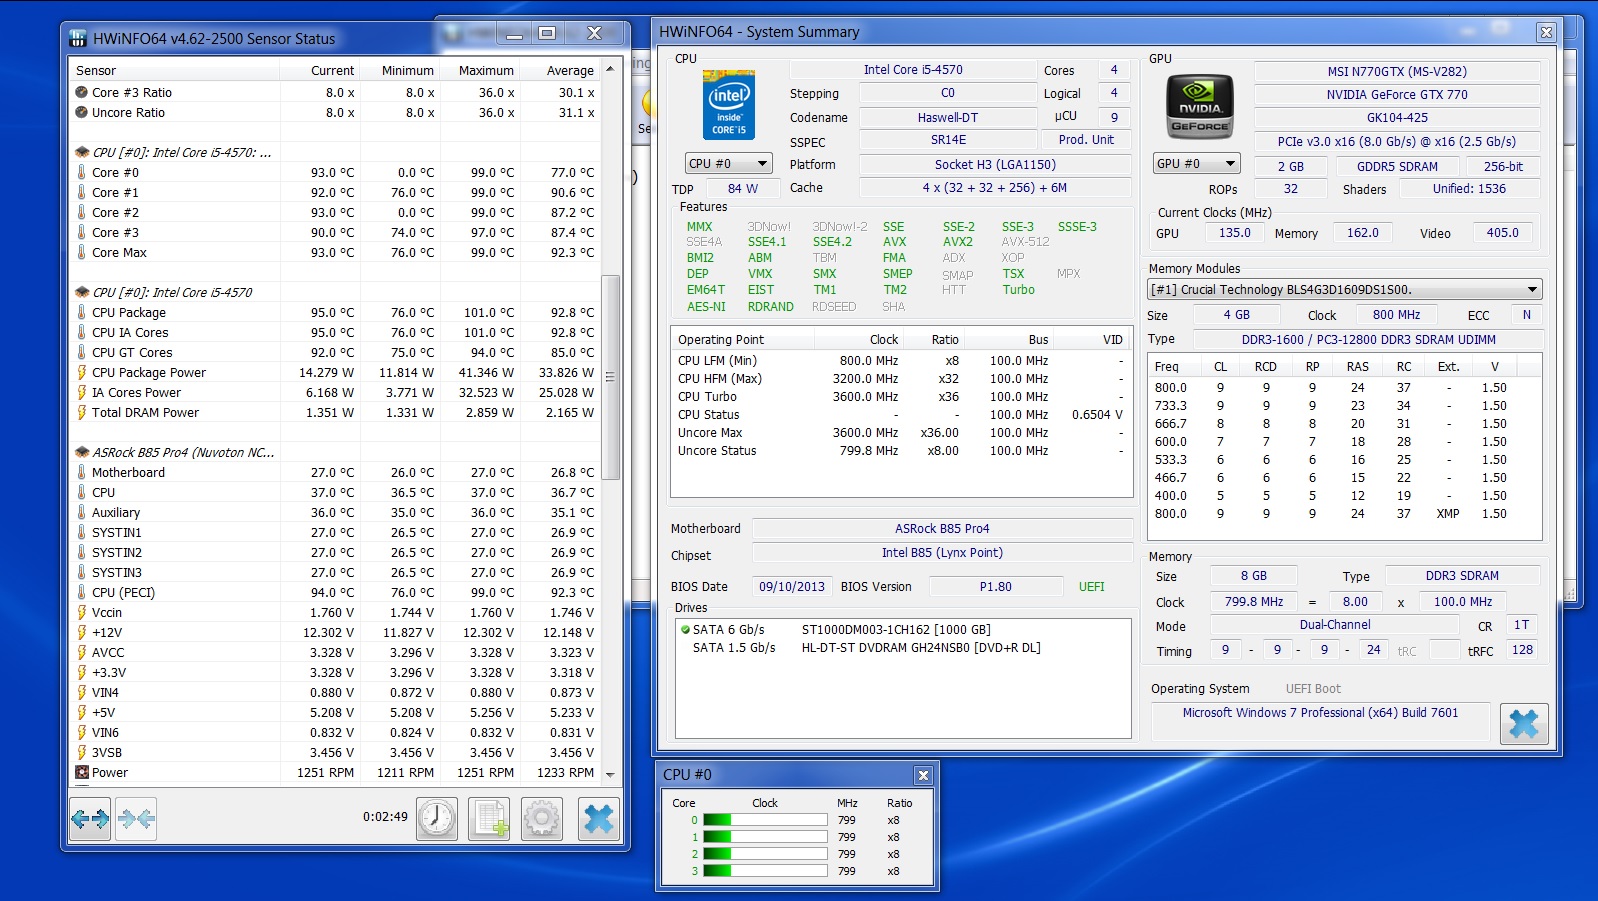Click the collapse columns arrows icon
Viewport: 1598px width, 901px height.
(x=136, y=819)
